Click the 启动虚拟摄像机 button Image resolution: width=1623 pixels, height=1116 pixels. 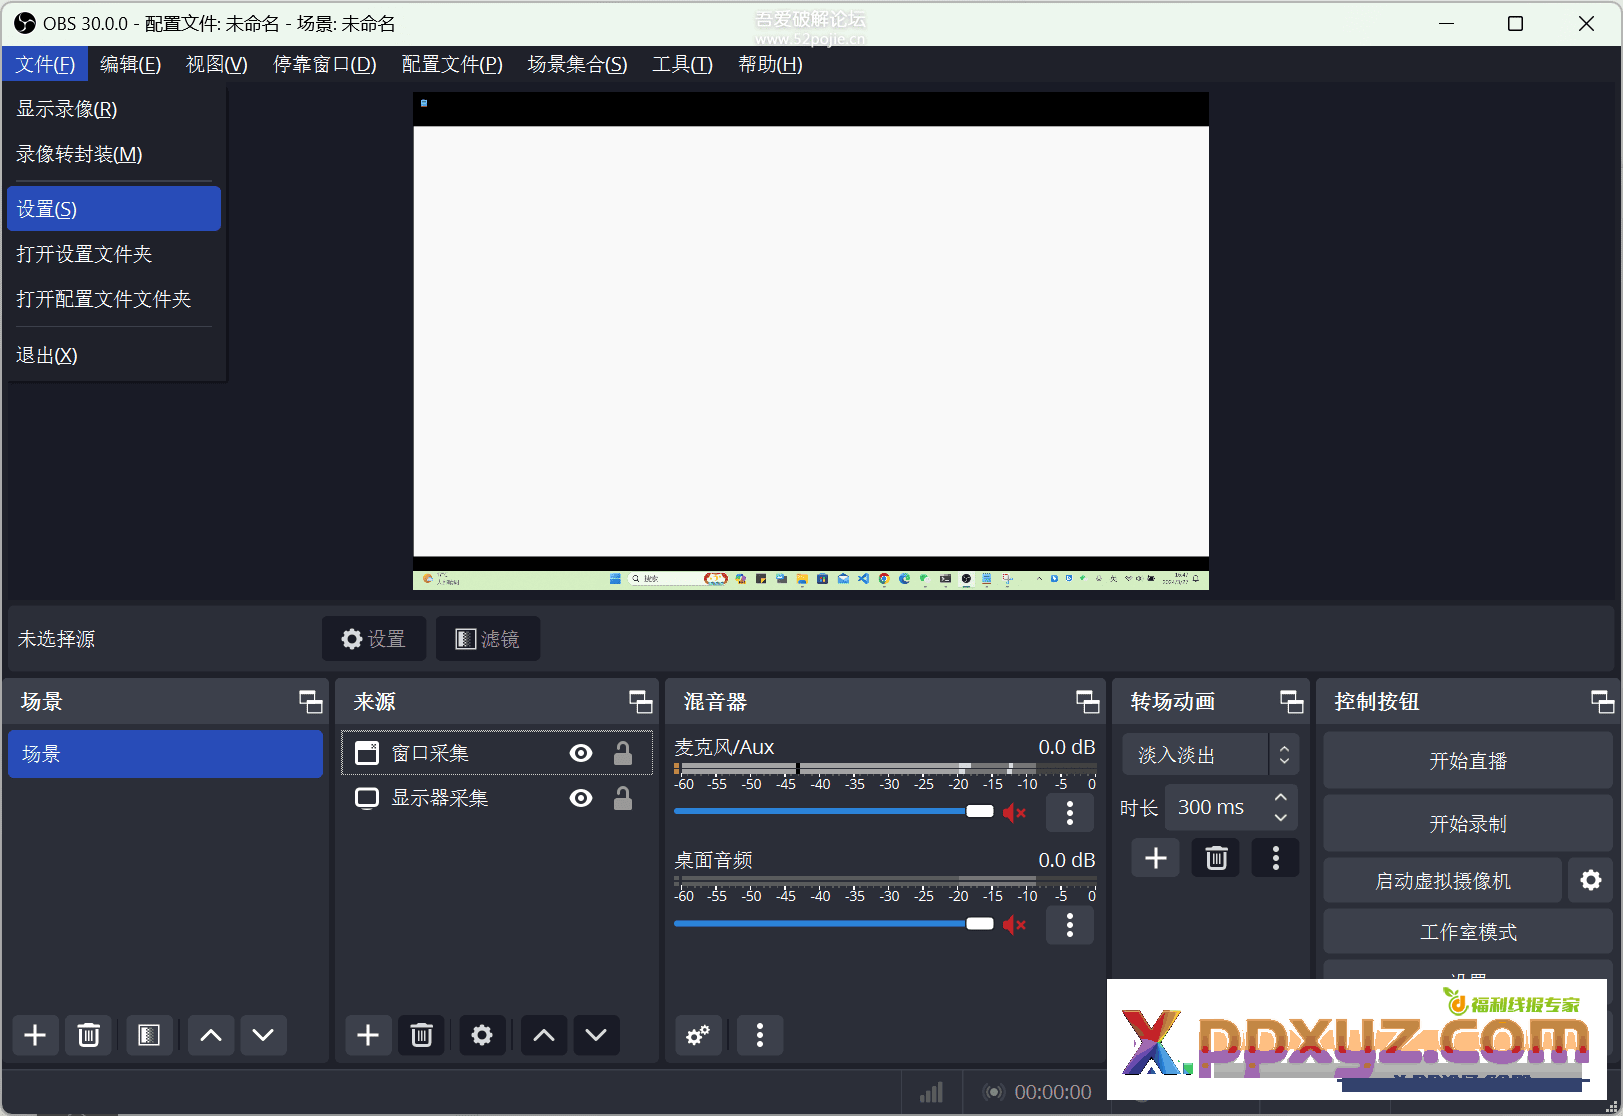click(x=1442, y=881)
